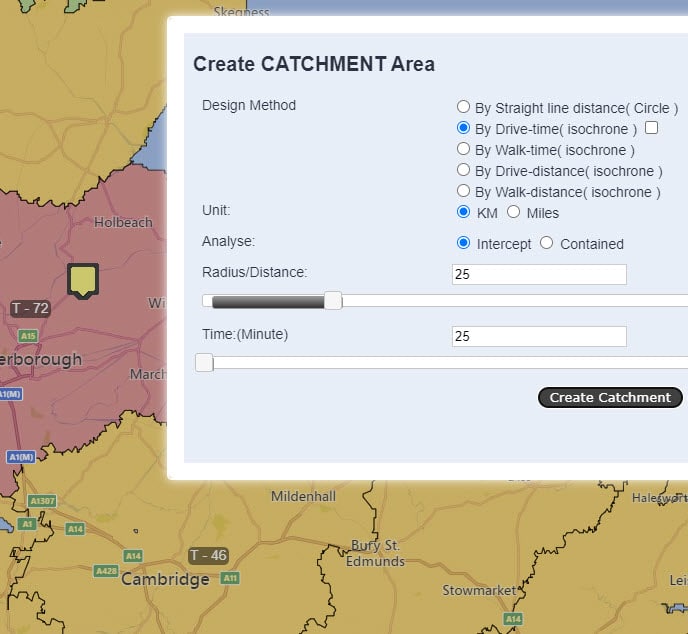Click the Time (Minute) slider handle

click(x=204, y=362)
